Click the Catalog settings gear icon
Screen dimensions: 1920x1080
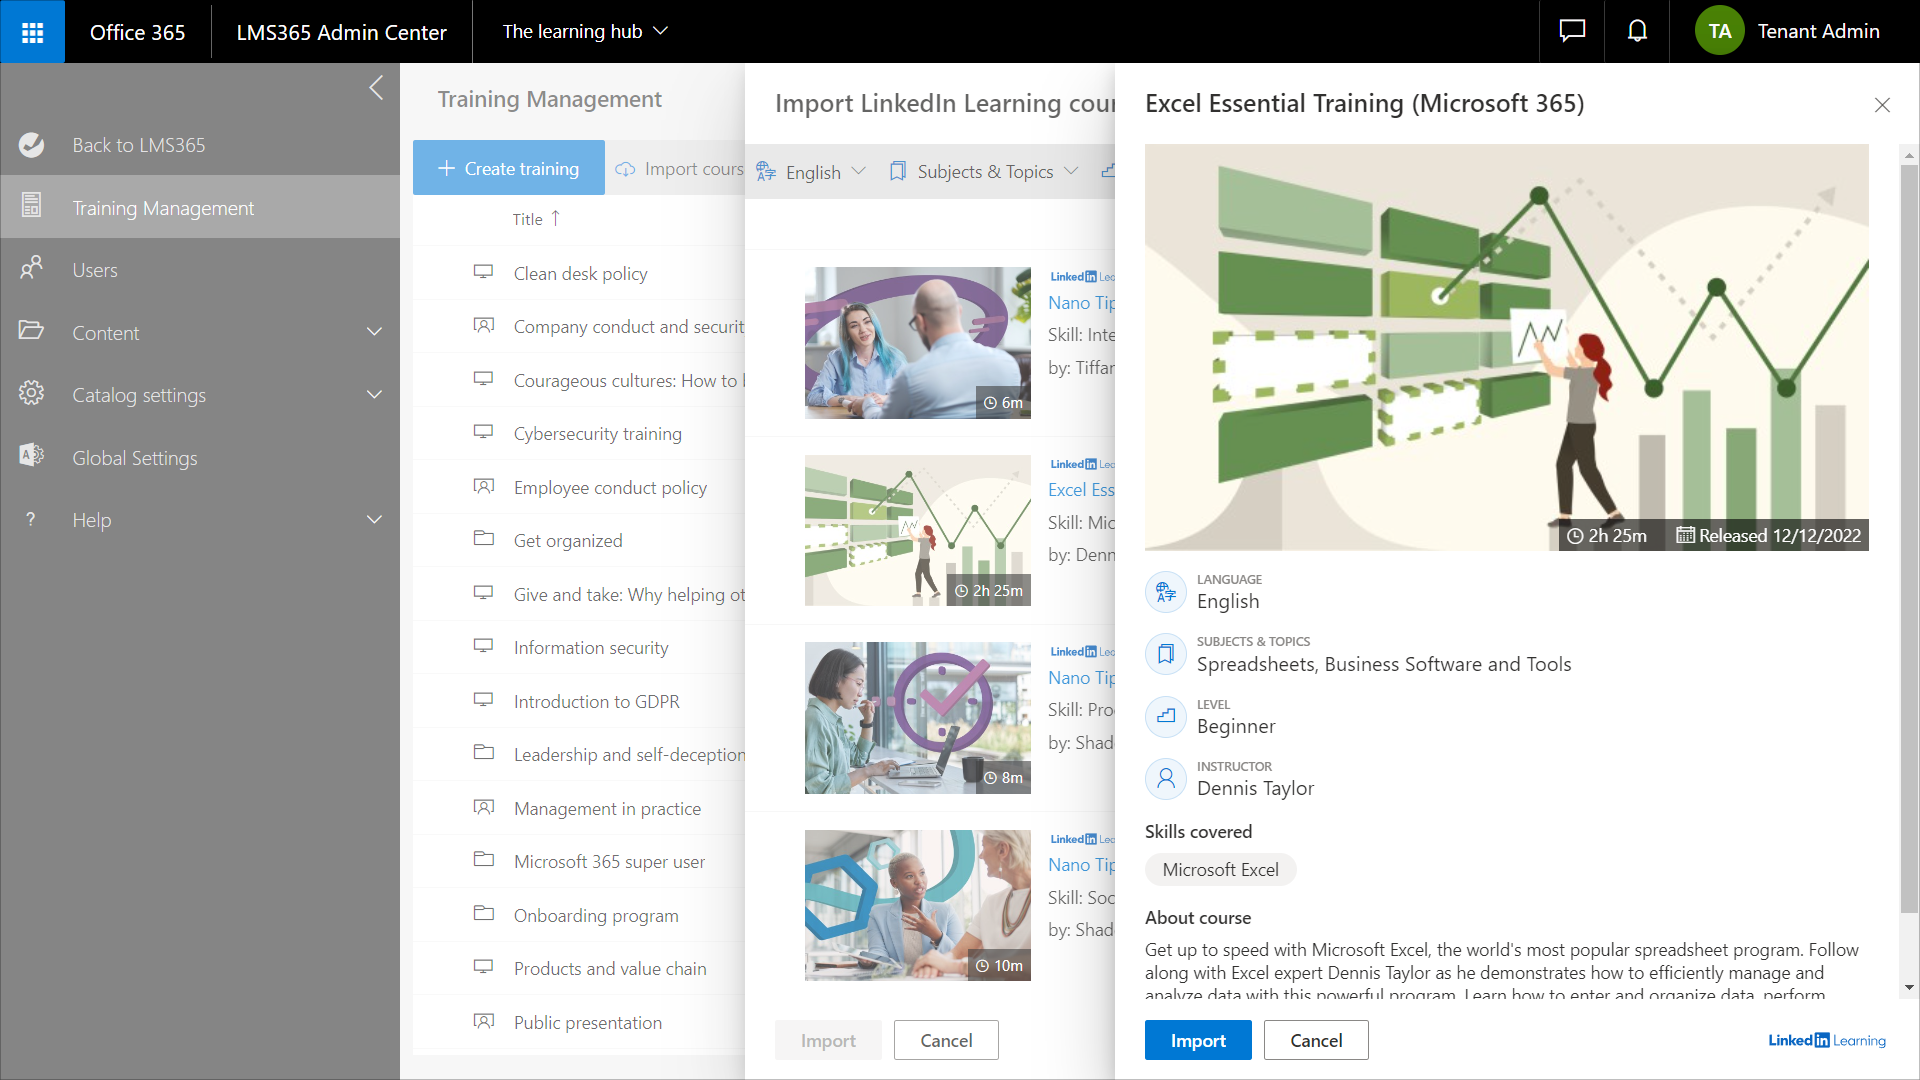coord(31,393)
